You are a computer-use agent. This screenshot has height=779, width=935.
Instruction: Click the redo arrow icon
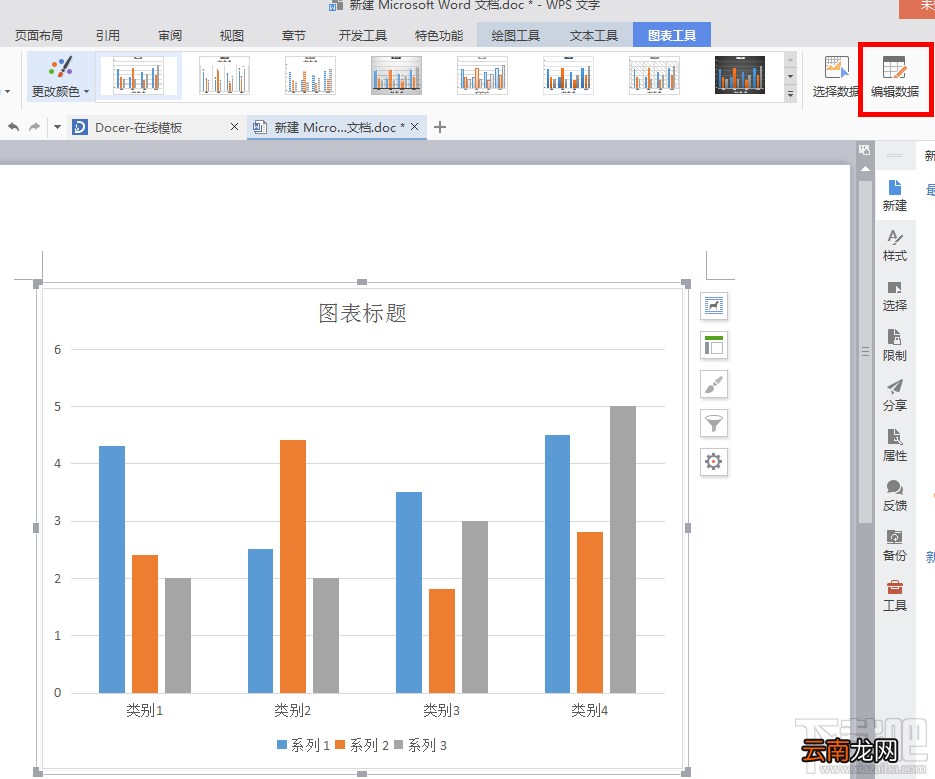pyautogui.click(x=35, y=127)
